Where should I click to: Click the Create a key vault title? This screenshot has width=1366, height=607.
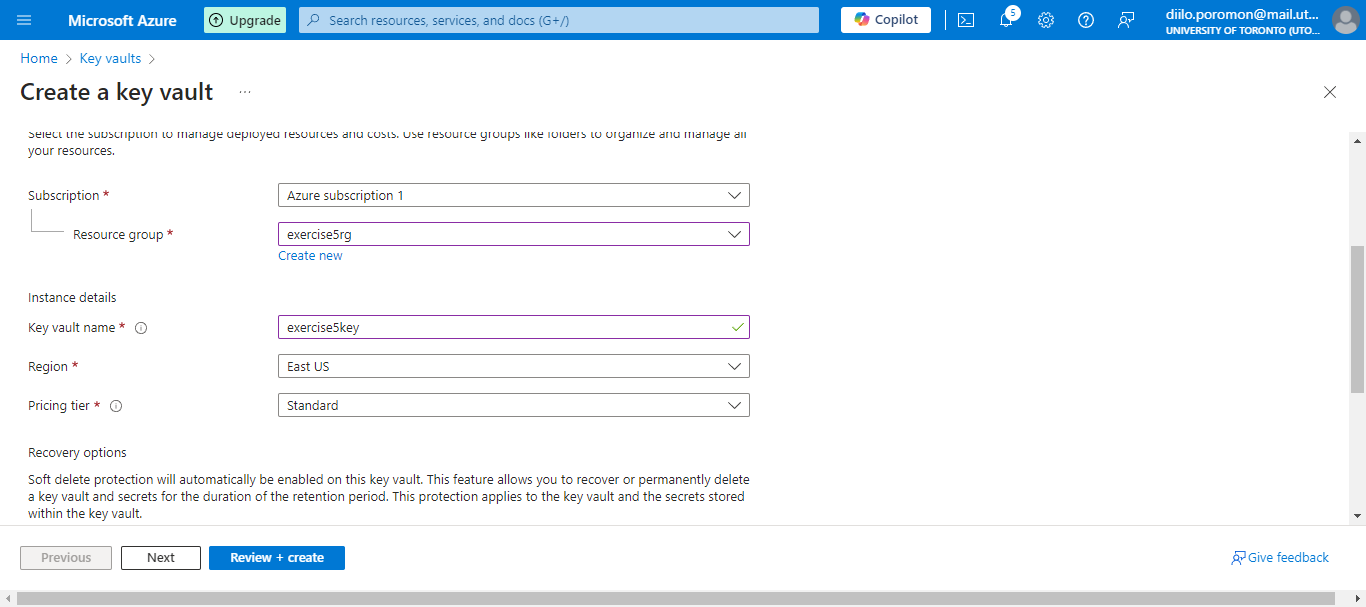point(117,92)
